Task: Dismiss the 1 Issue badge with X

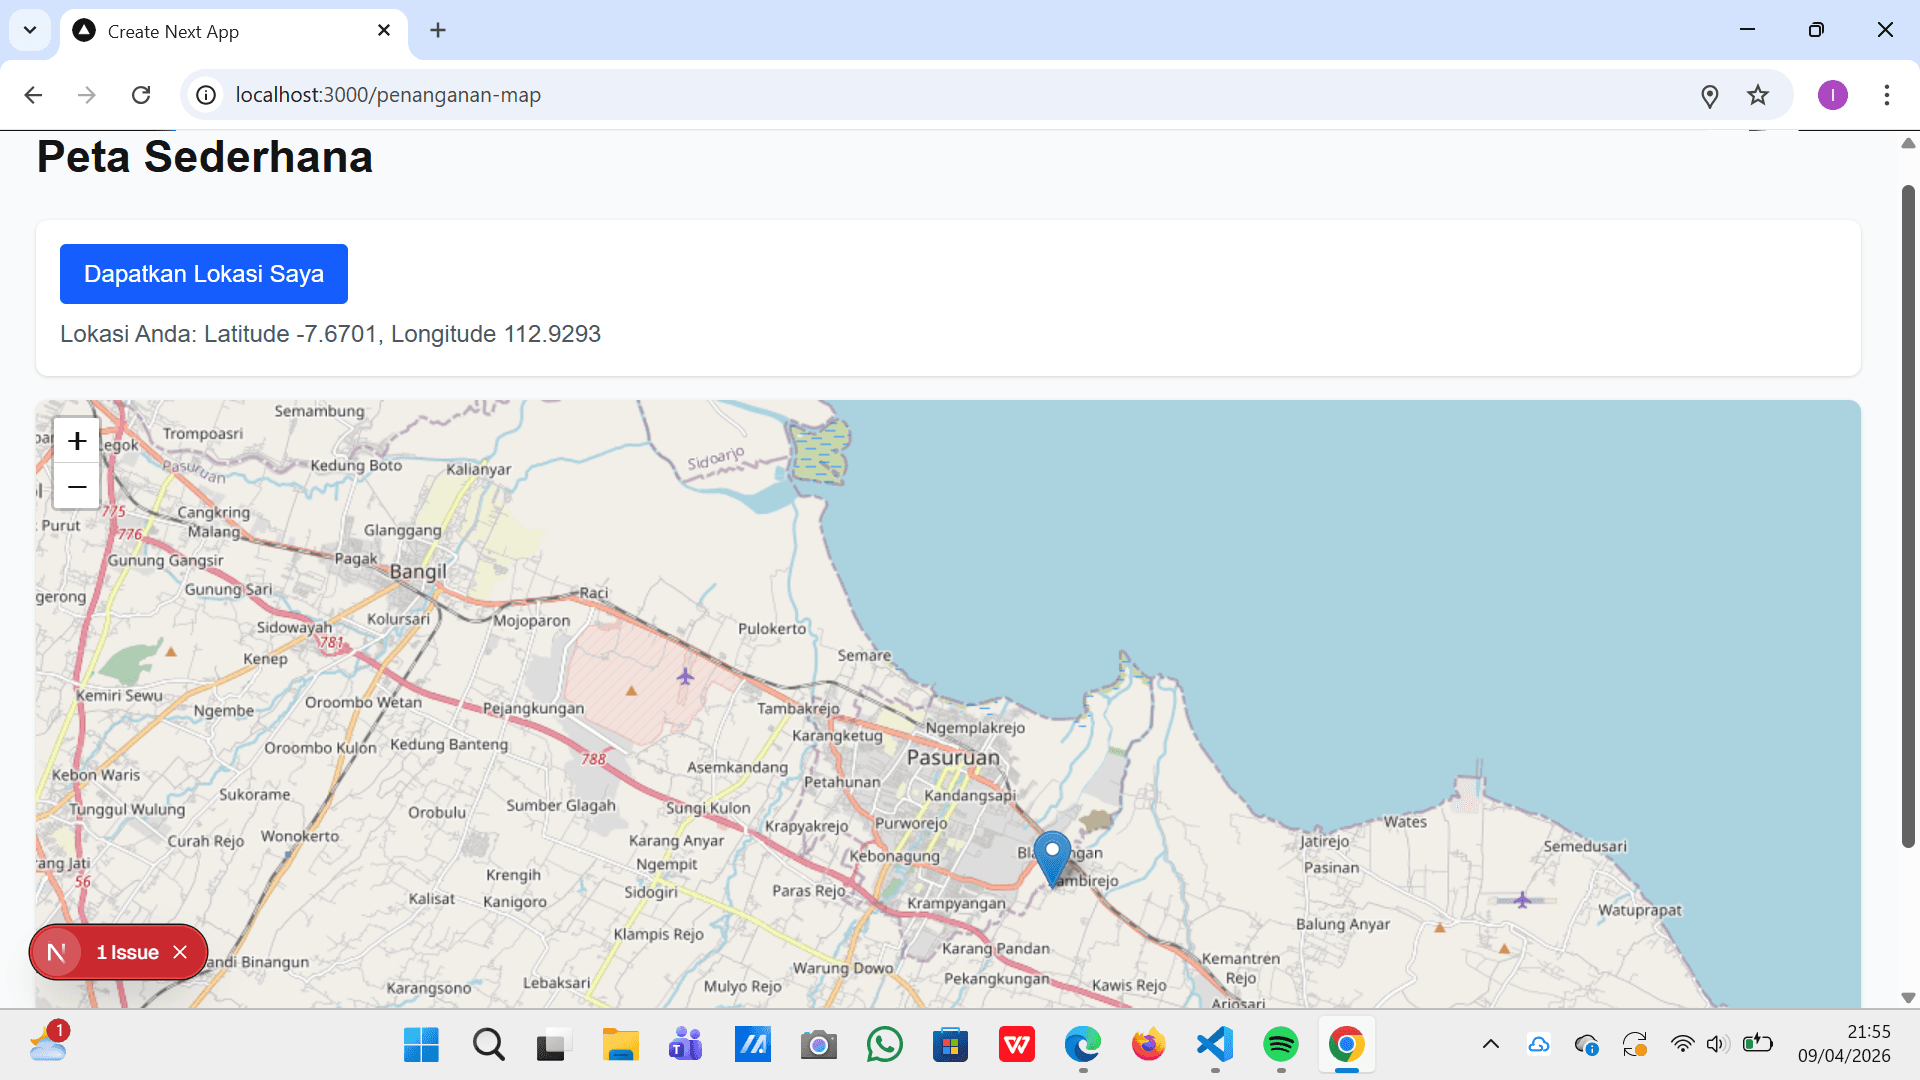Action: tap(180, 952)
